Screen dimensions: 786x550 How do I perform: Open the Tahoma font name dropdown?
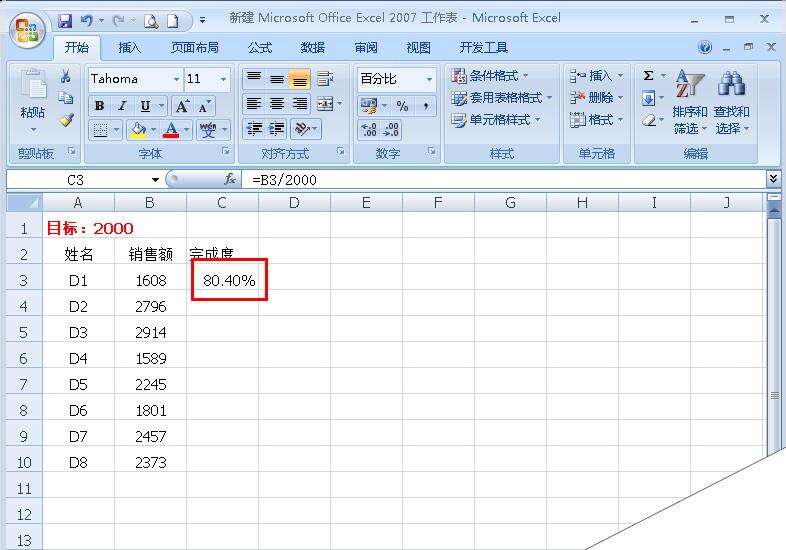coord(176,79)
